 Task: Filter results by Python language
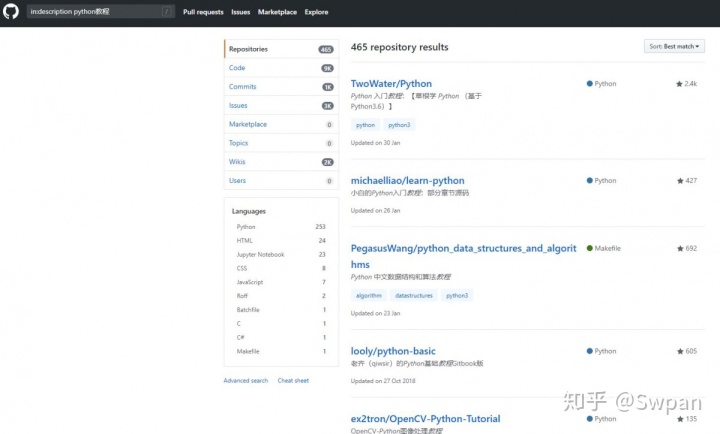[x=281, y=227]
